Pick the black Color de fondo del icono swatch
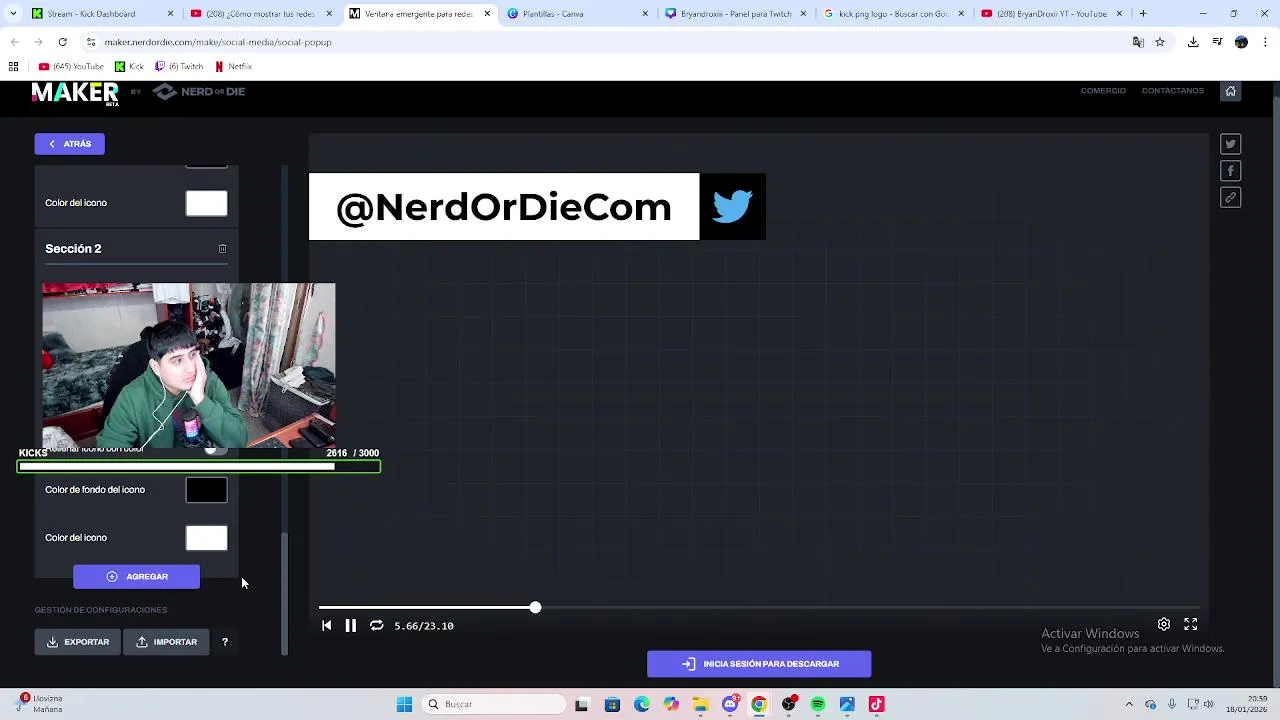The image size is (1280, 720). coord(206,490)
